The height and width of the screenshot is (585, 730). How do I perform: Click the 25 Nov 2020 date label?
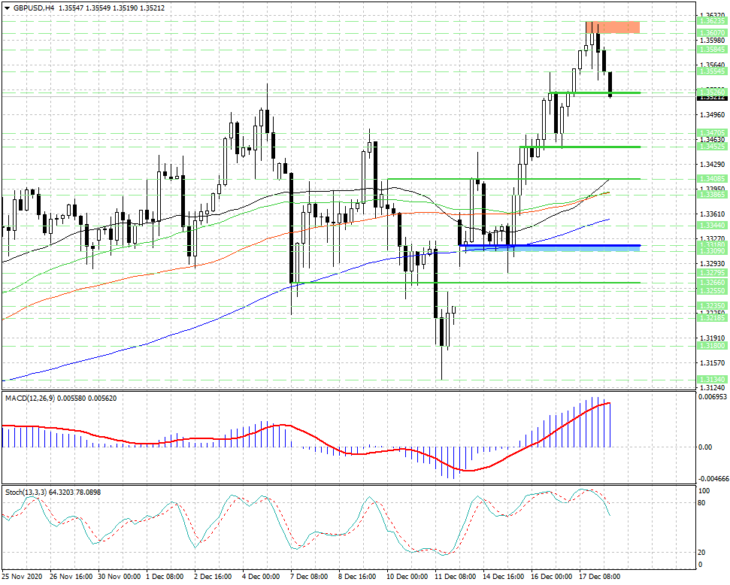pyautogui.click(x=22, y=577)
